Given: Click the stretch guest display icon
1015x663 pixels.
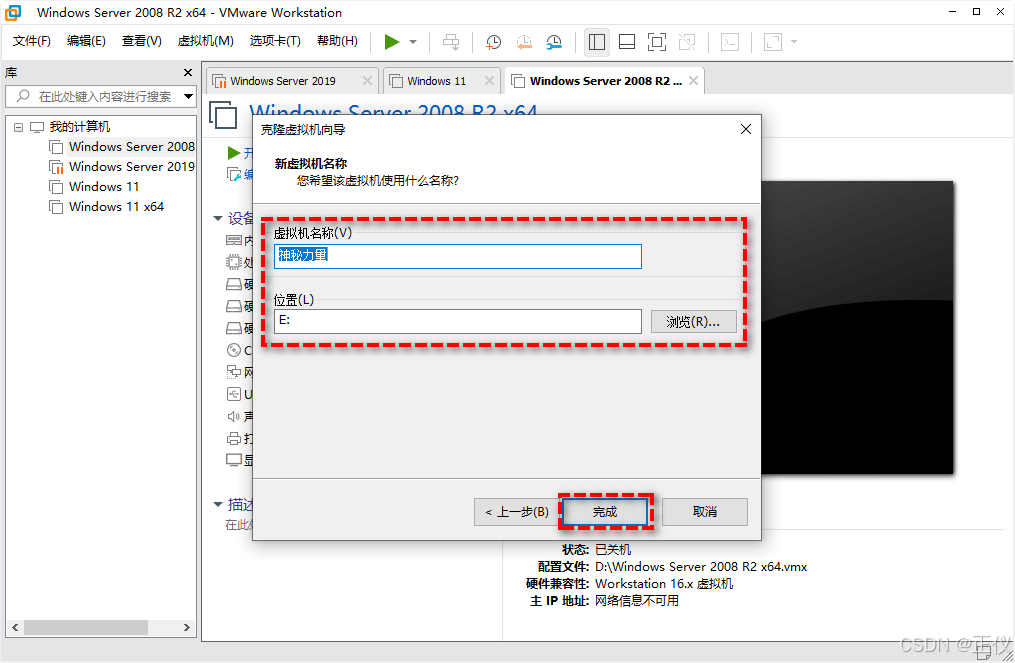Looking at the screenshot, I should click(x=773, y=42).
